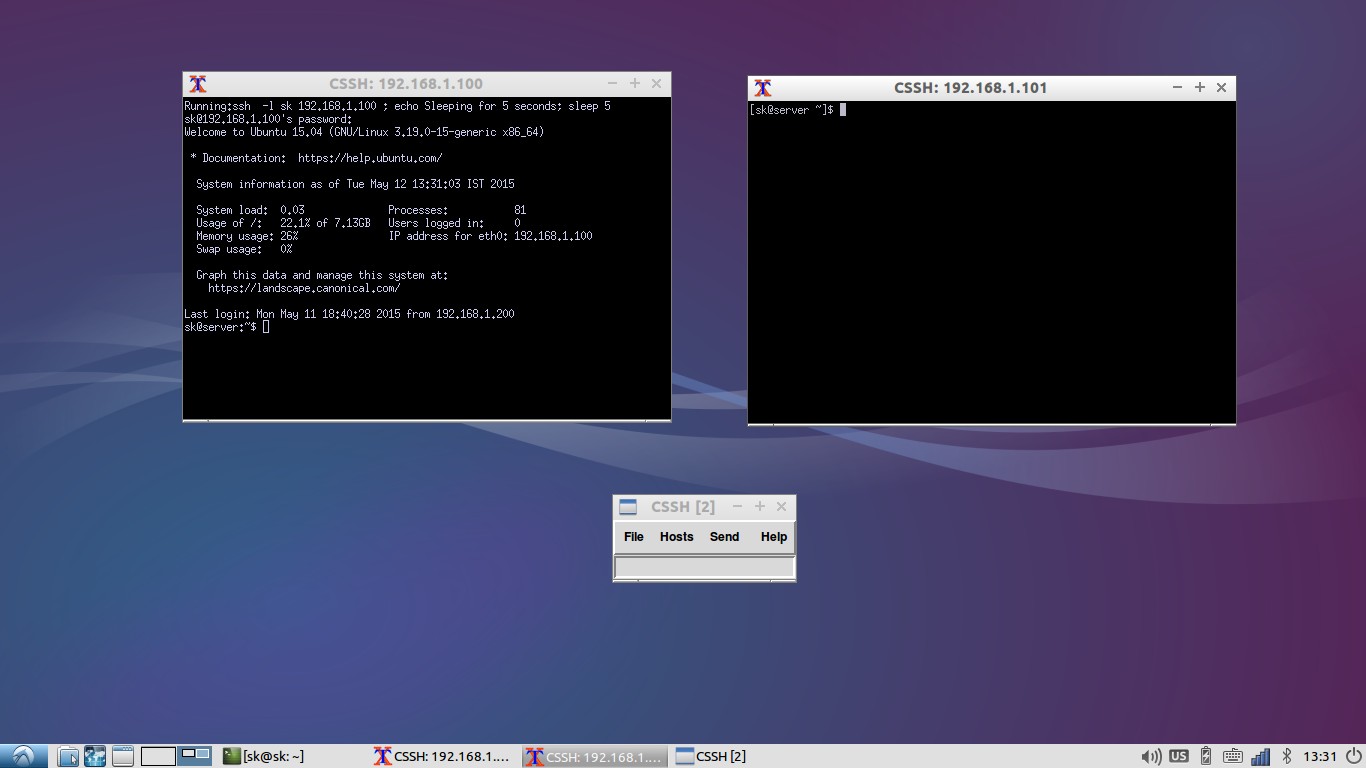The image size is (1366, 768).
Task: Open the power/logout button in the panel
Action: 1354,756
